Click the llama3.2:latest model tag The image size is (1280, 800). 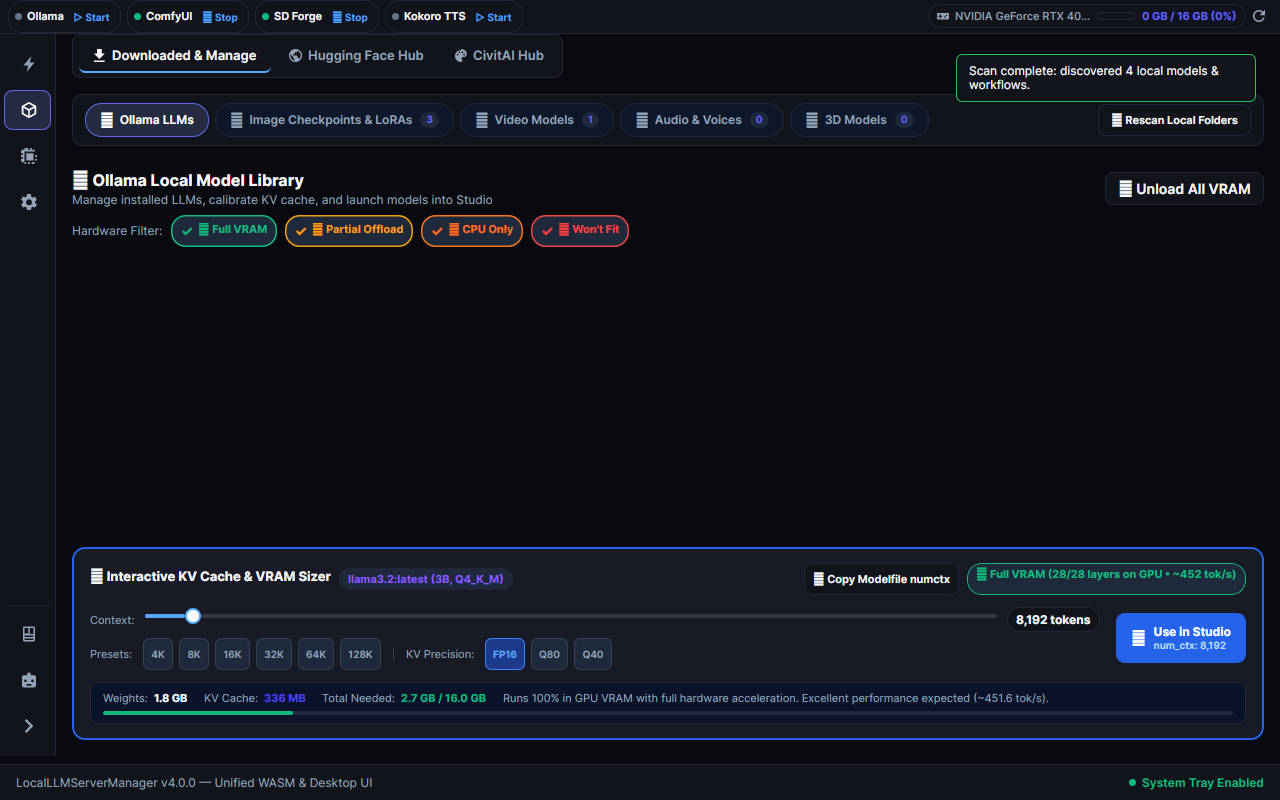pos(426,579)
